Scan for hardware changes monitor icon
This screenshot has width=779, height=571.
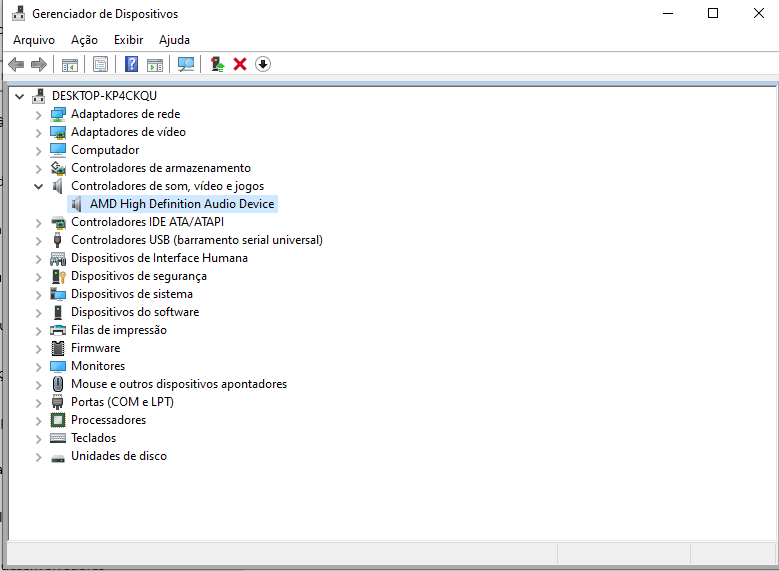tap(186, 65)
